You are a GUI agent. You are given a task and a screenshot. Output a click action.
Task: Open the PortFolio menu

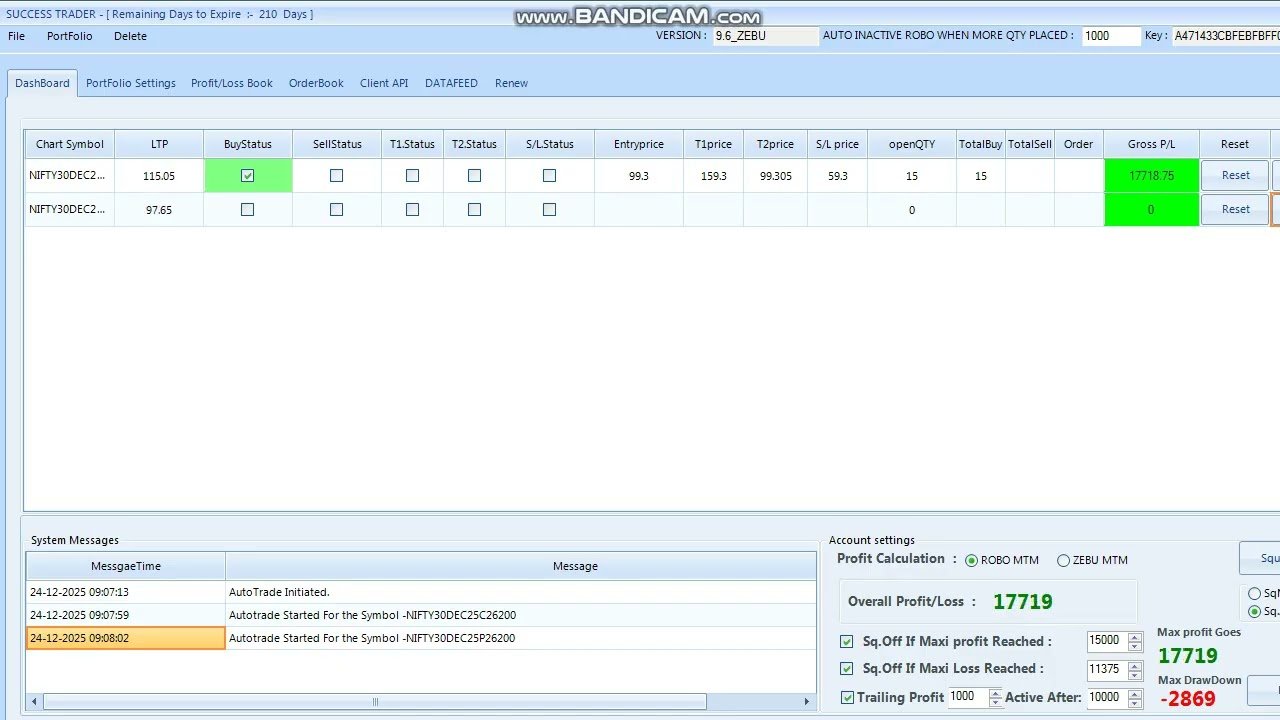coord(69,36)
